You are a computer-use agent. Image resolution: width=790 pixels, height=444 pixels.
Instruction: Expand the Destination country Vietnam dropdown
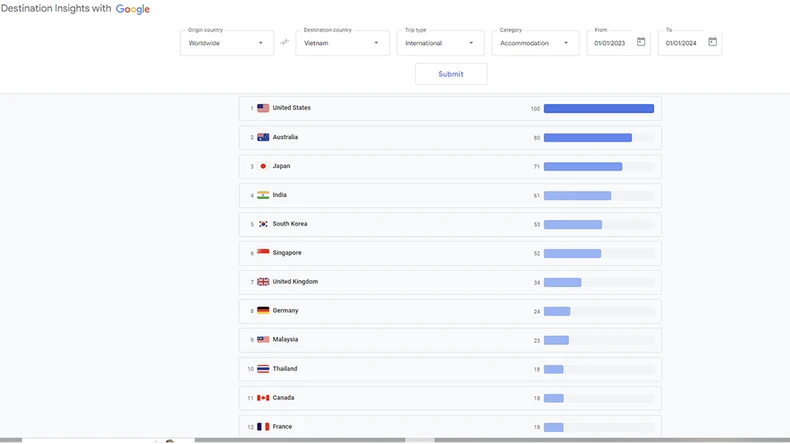tap(342, 43)
